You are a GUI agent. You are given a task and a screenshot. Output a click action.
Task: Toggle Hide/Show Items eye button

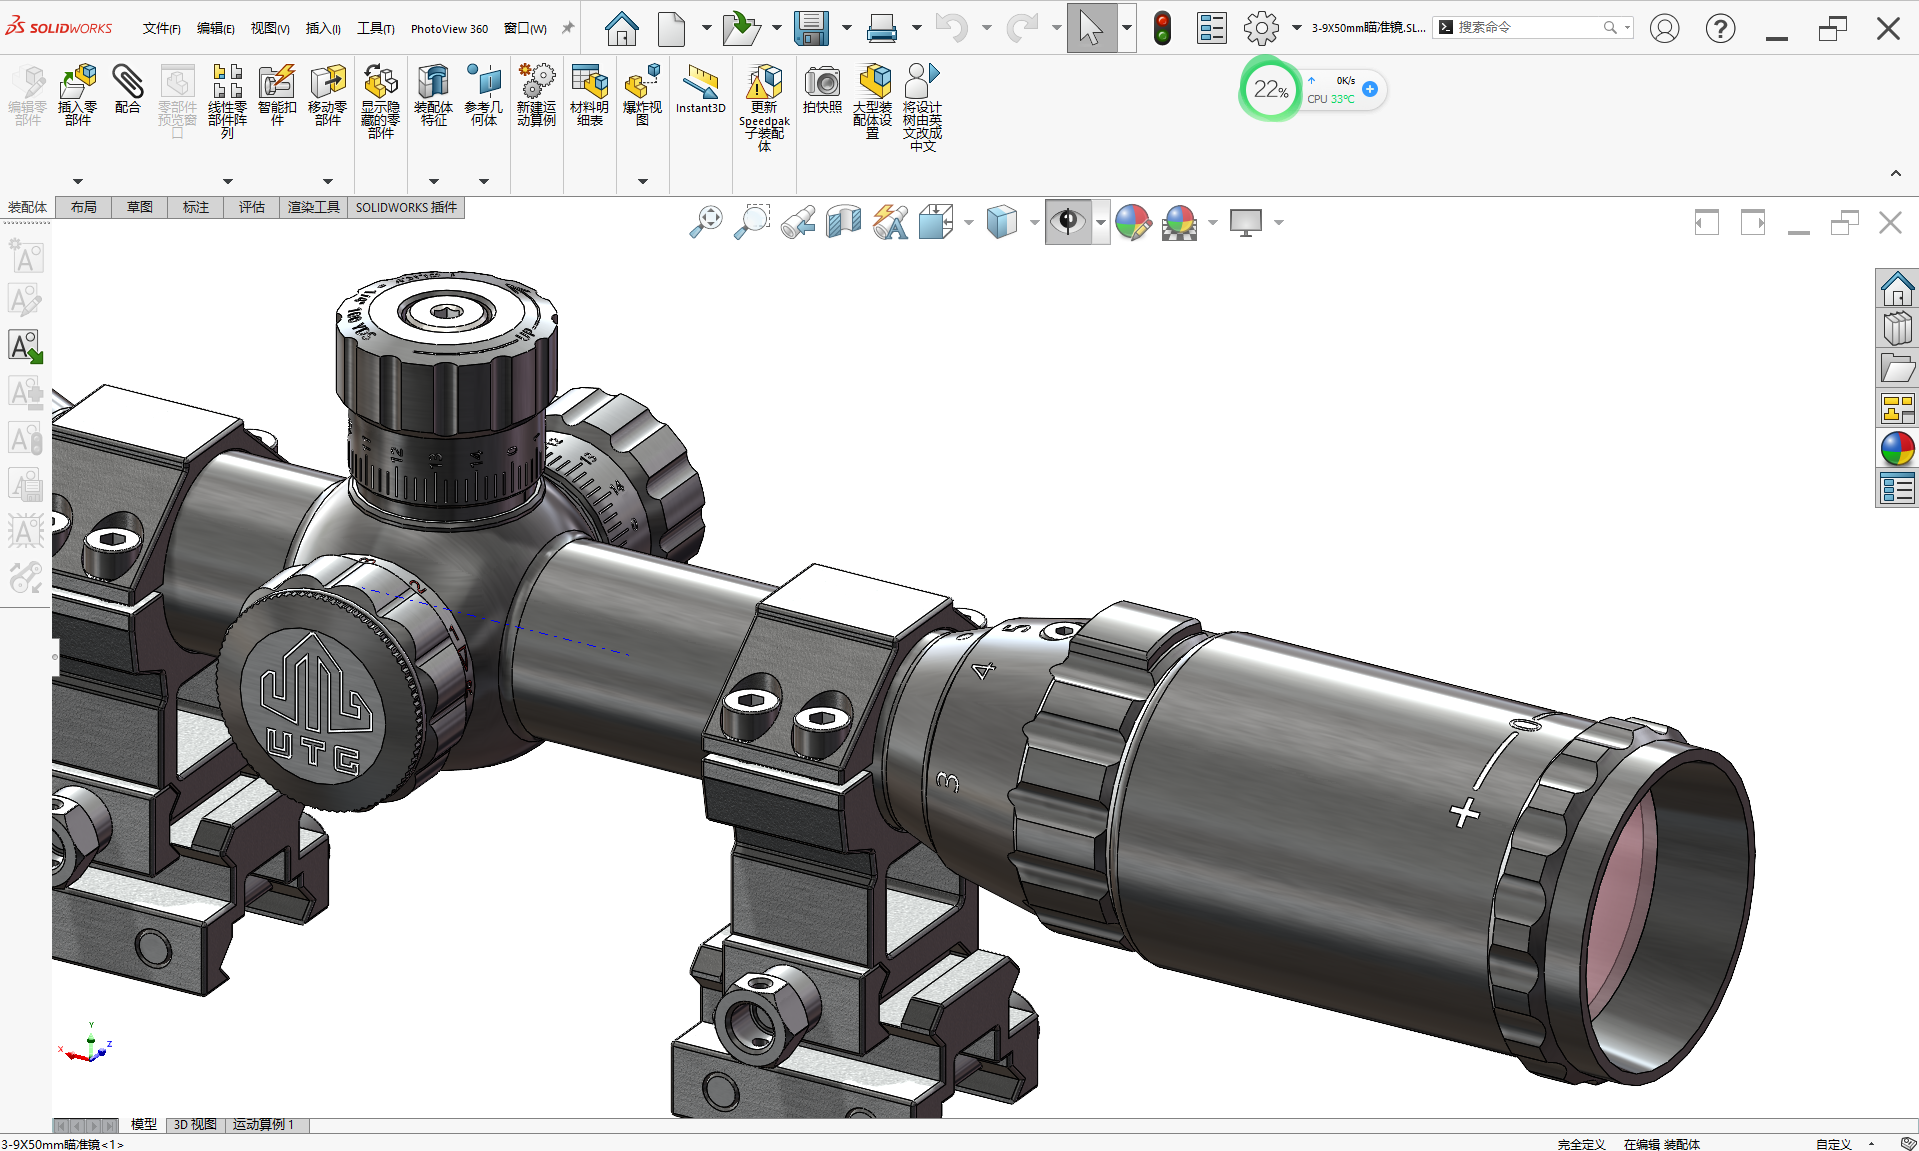tap(1068, 222)
